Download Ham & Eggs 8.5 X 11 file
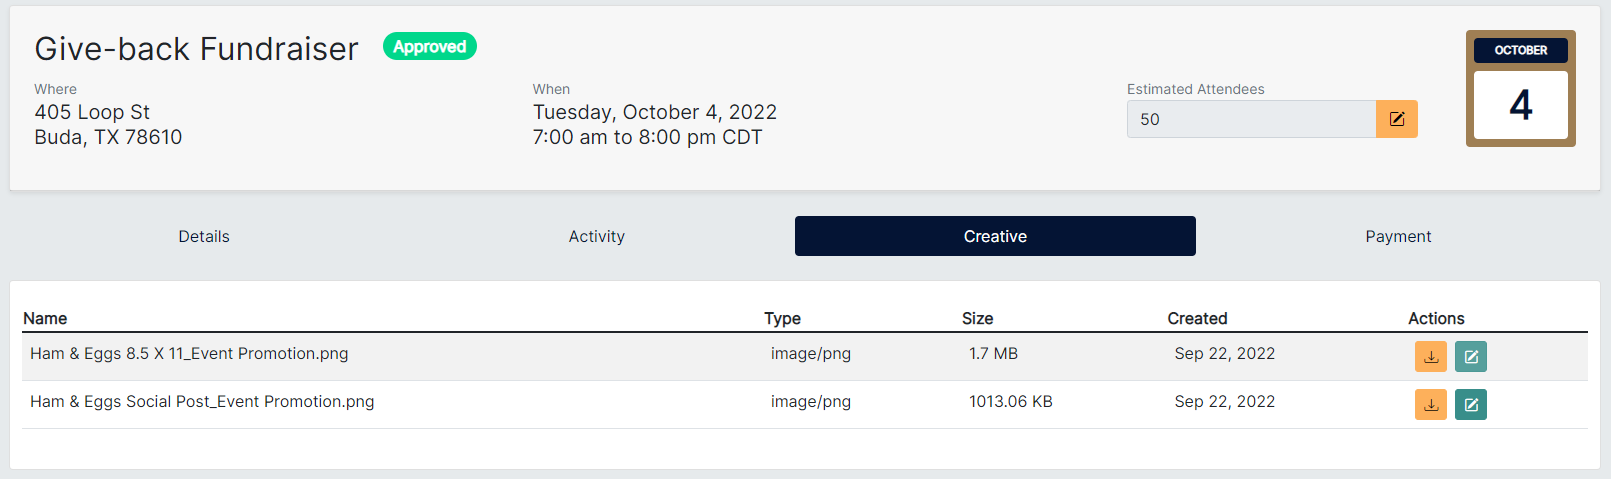 click(1430, 356)
